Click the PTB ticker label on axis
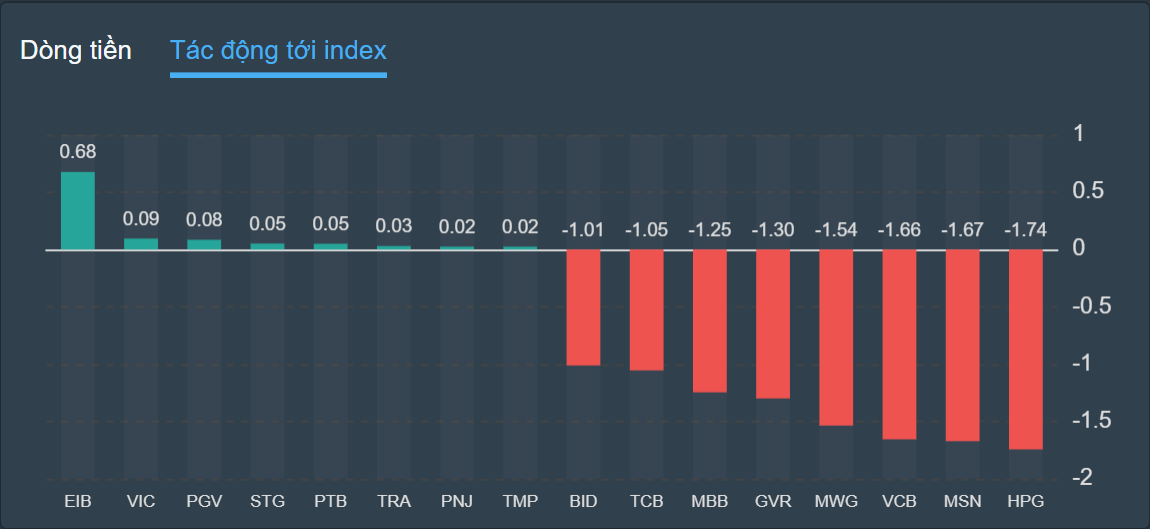The image size is (1150, 529). tap(330, 501)
